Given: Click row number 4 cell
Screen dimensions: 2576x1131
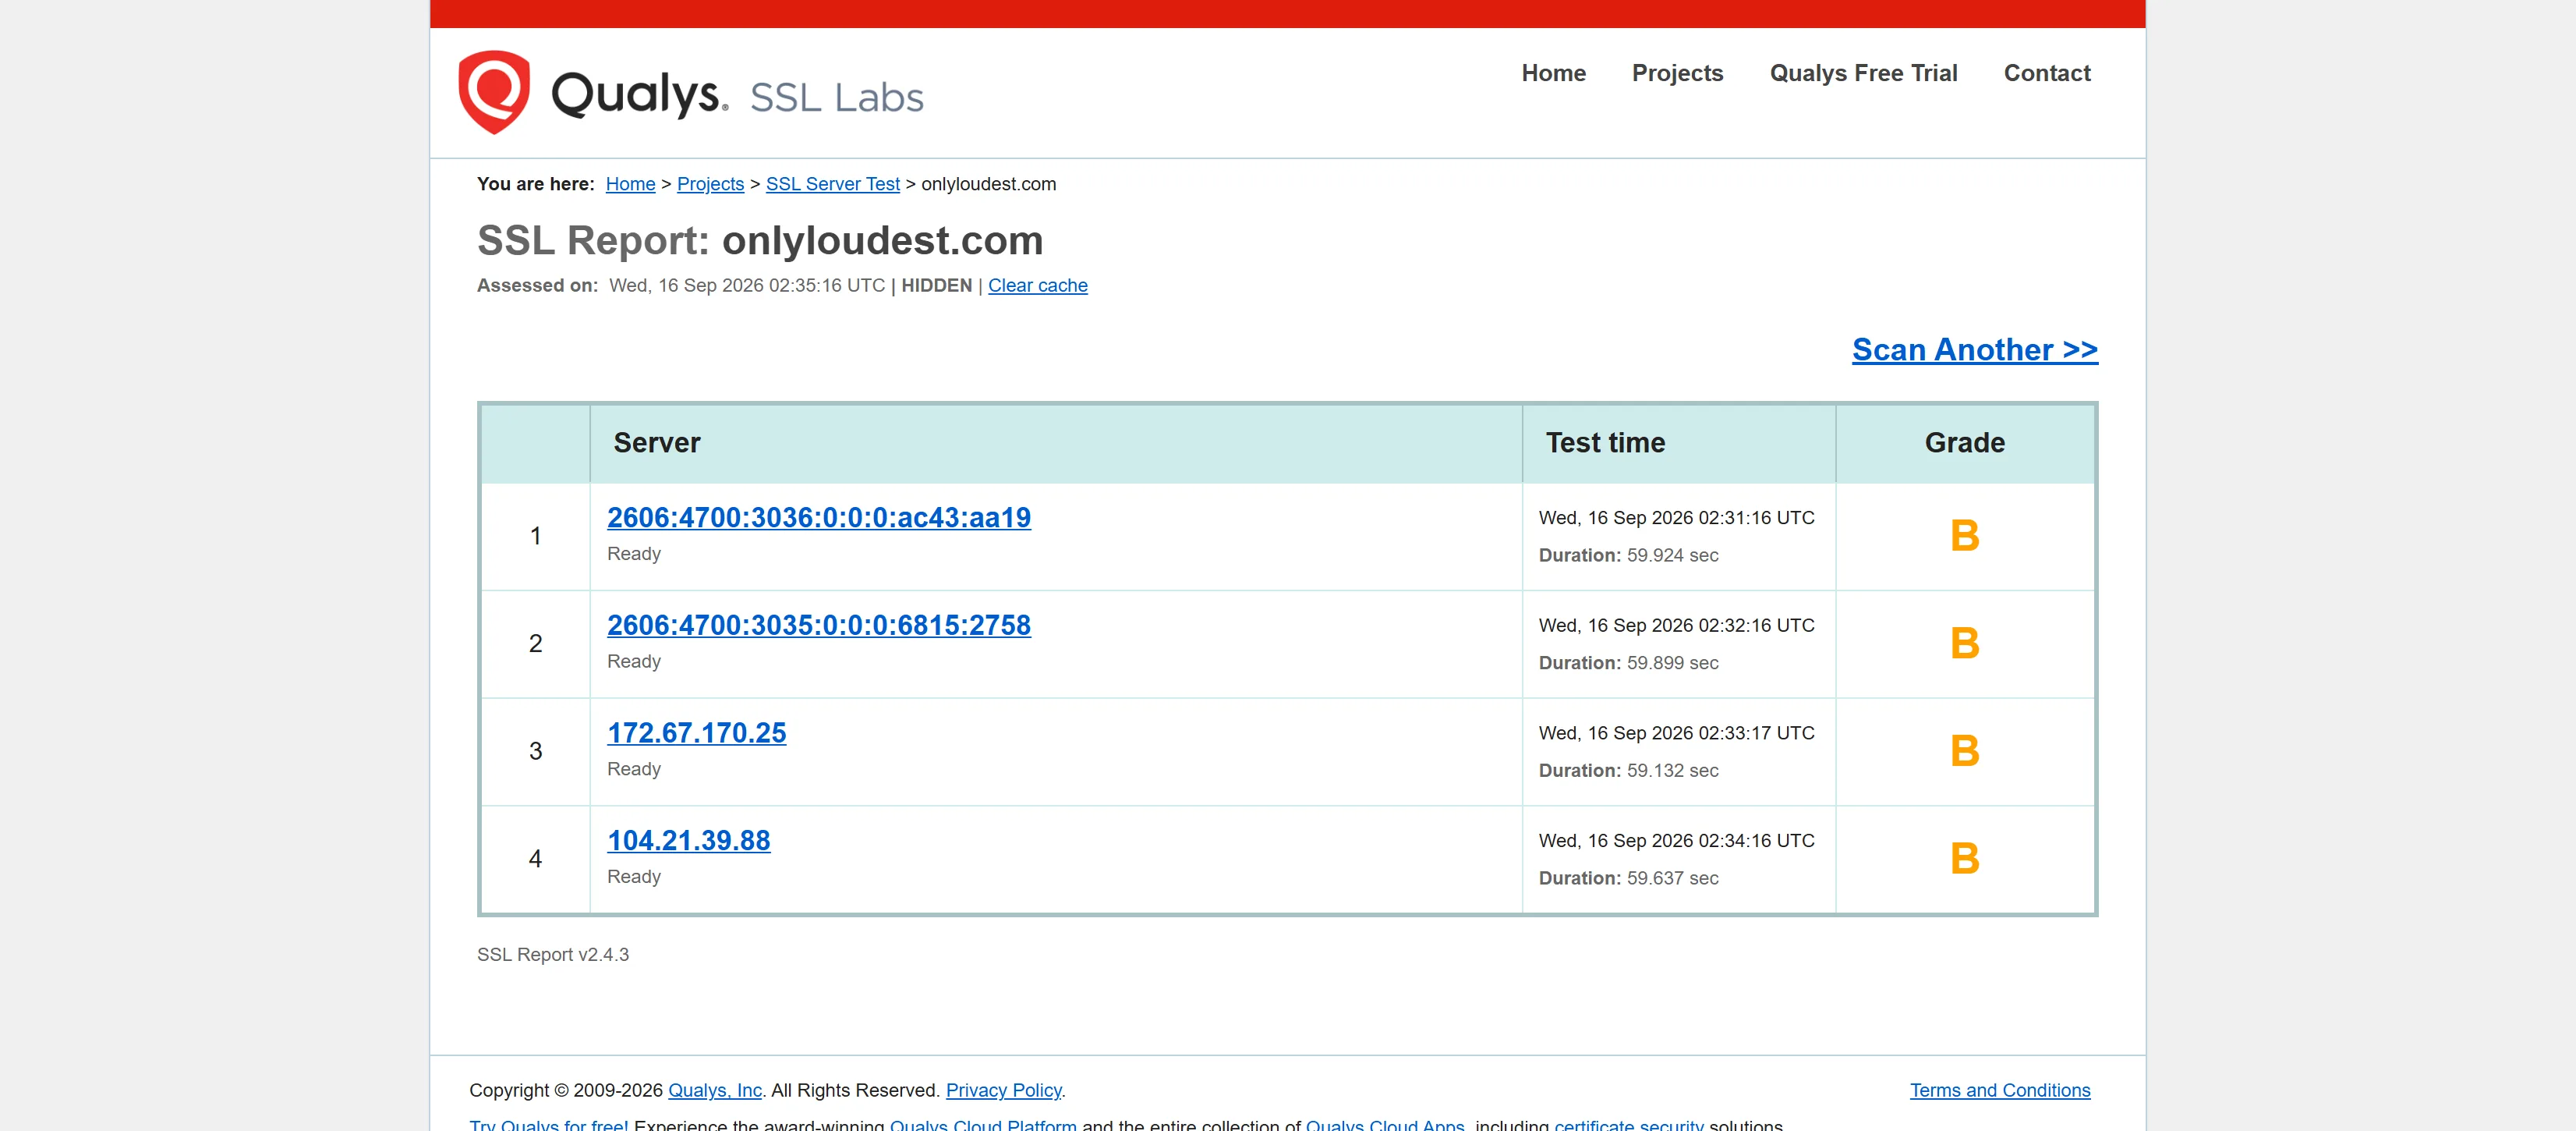Looking at the screenshot, I should (x=535, y=859).
